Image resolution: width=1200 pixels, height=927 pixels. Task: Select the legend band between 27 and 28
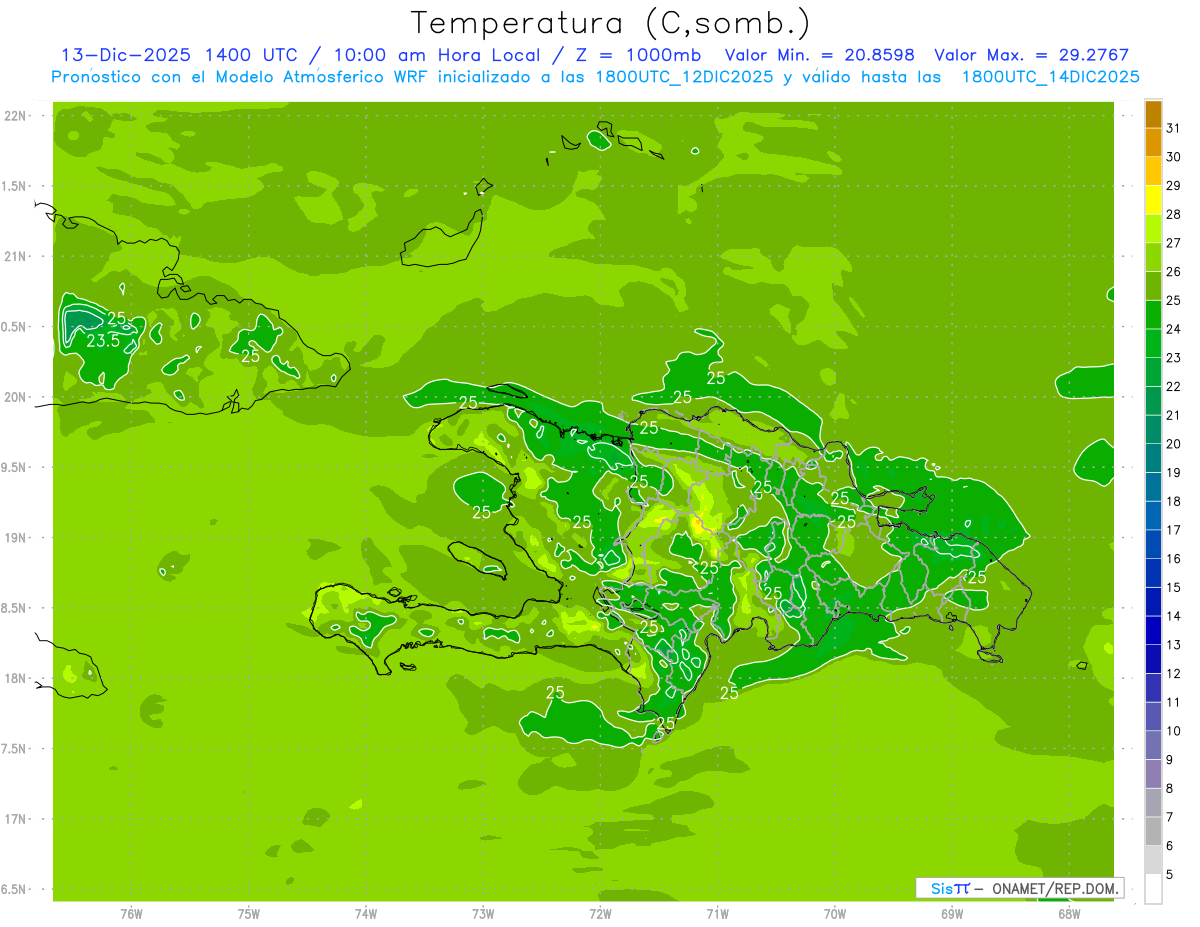(1153, 228)
